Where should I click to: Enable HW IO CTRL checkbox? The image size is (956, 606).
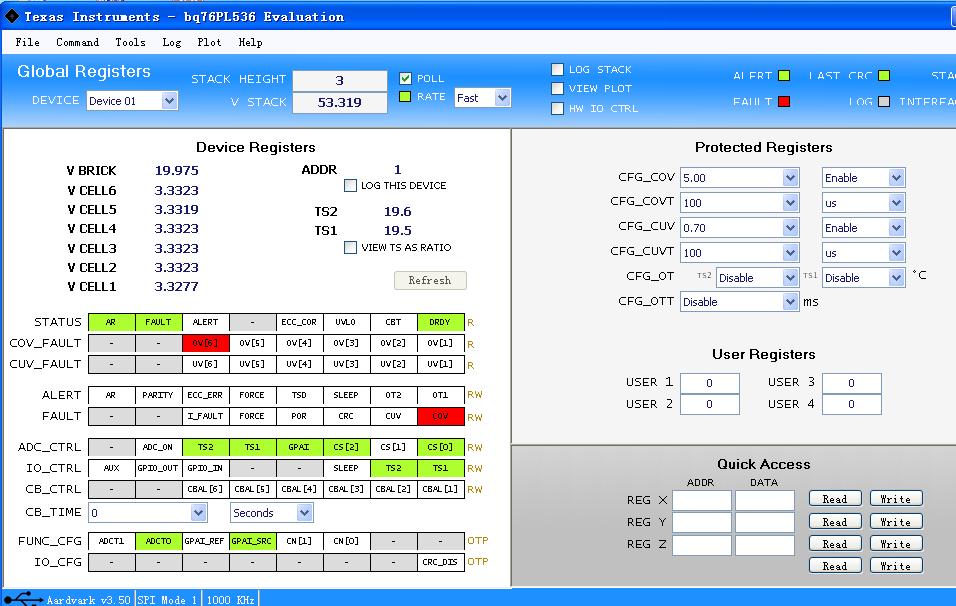[x=557, y=109]
